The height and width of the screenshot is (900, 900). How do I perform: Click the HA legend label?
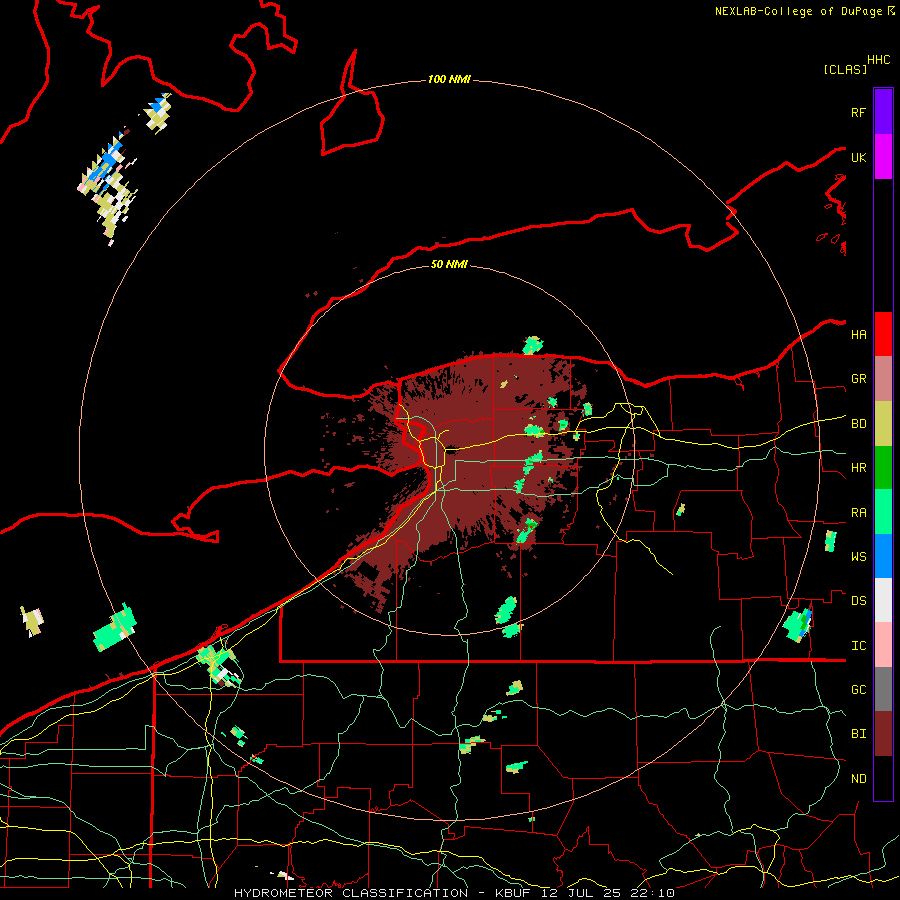[x=858, y=335]
